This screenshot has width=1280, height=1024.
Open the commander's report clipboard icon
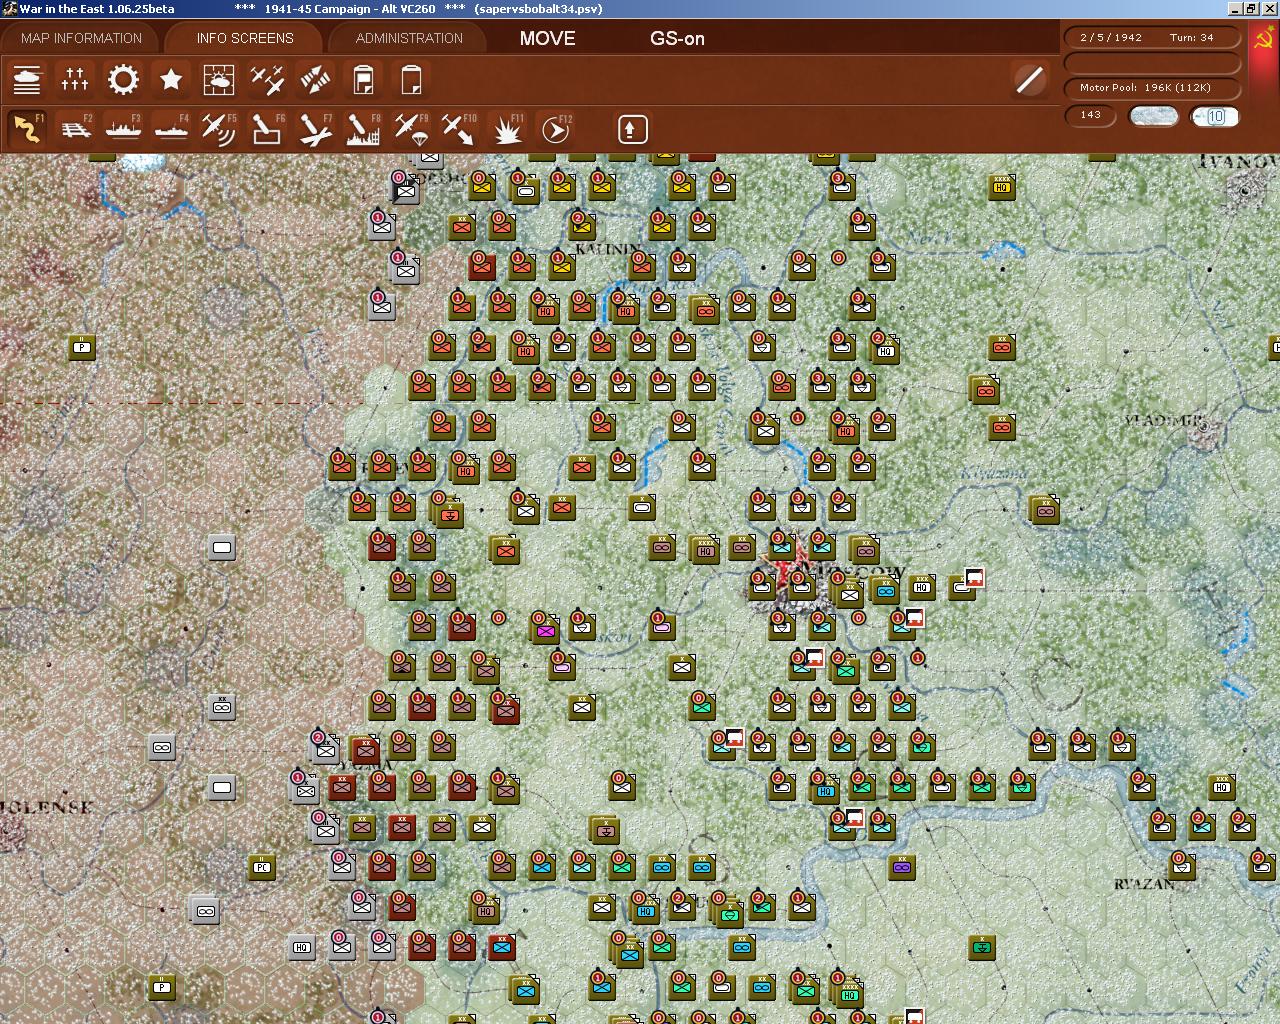[363, 80]
